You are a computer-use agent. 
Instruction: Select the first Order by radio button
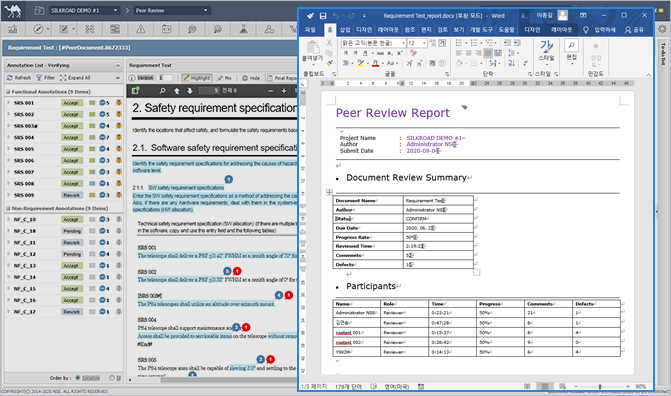click(x=77, y=378)
